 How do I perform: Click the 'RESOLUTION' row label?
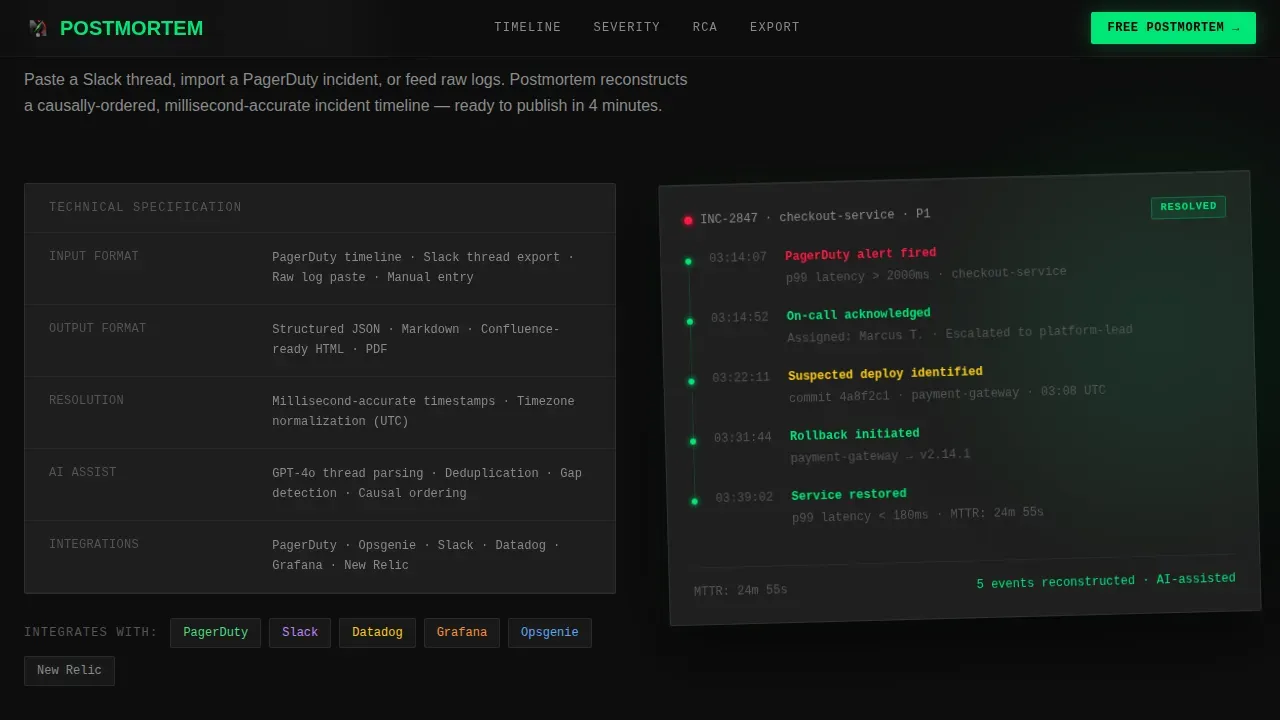coord(86,400)
